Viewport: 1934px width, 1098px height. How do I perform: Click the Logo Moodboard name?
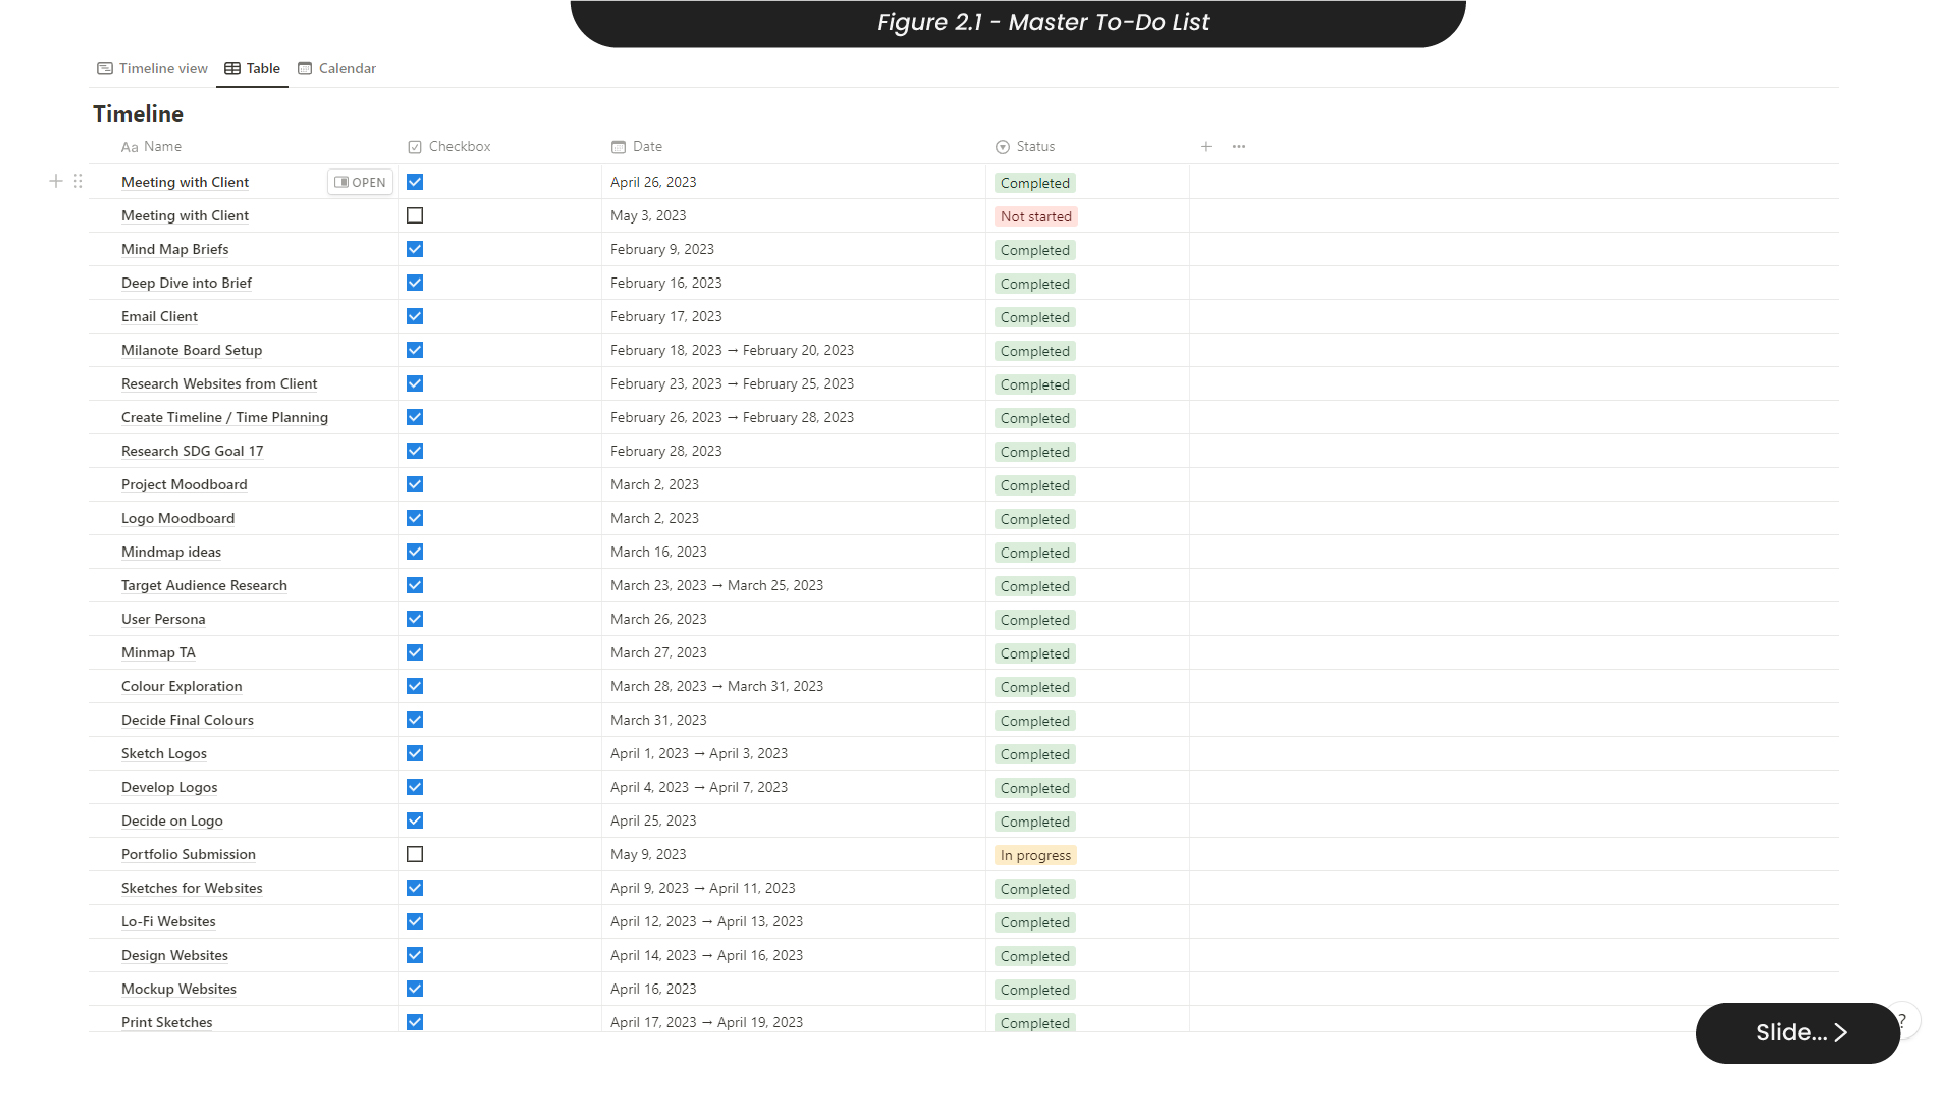click(x=178, y=518)
